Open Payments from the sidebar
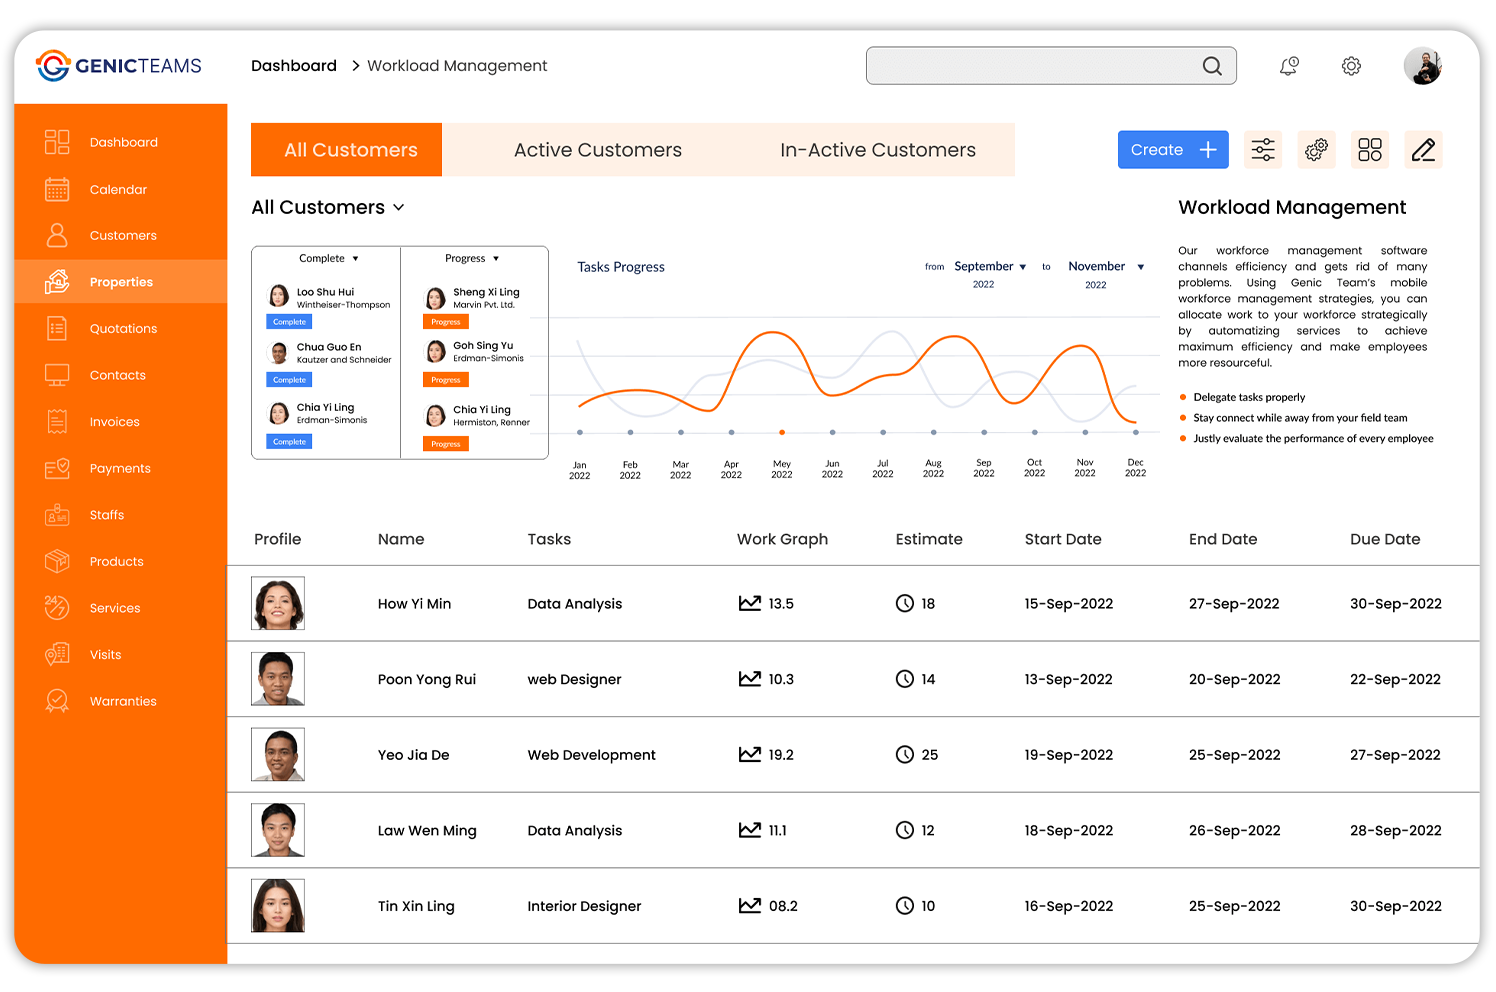The height and width of the screenshot is (992, 1496). tap(121, 468)
